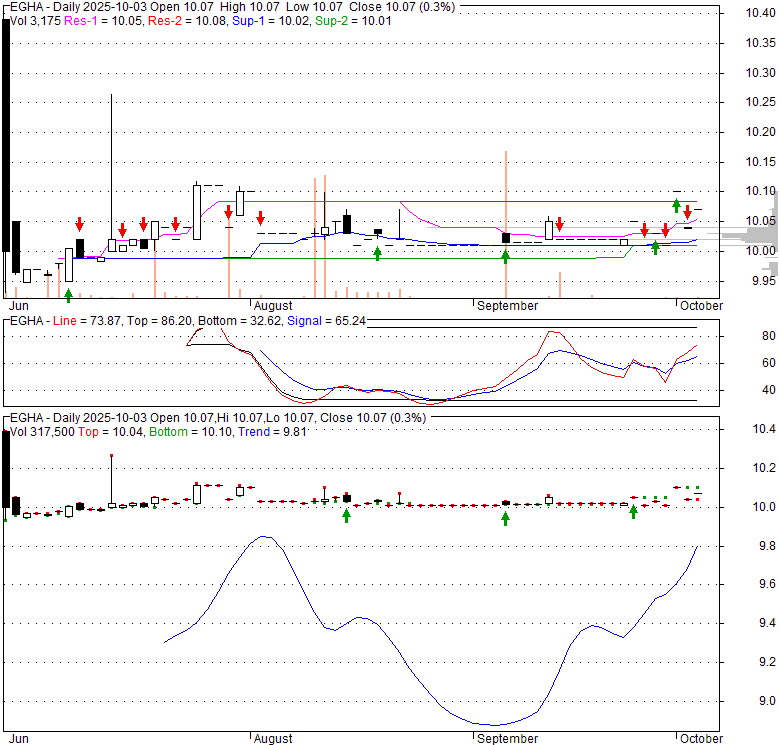Click the green arrow under the tall September volume spike
The width and height of the screenshot is (780, 745).
point(505,256)
